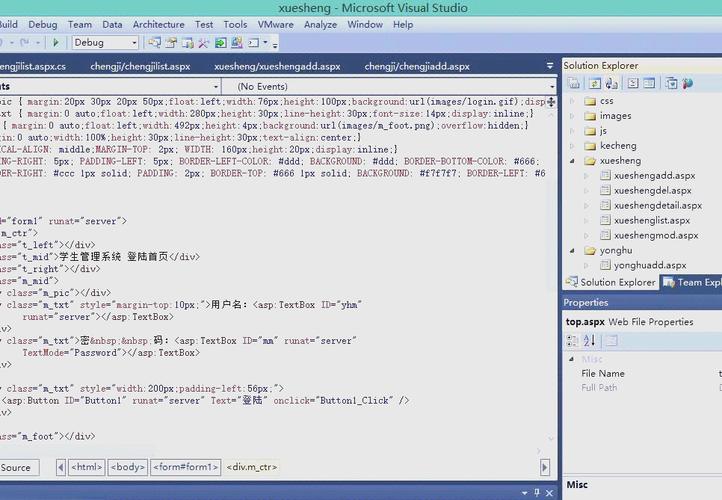
Task: Switch to the Team Explorer tab
Action: (690, 282)
